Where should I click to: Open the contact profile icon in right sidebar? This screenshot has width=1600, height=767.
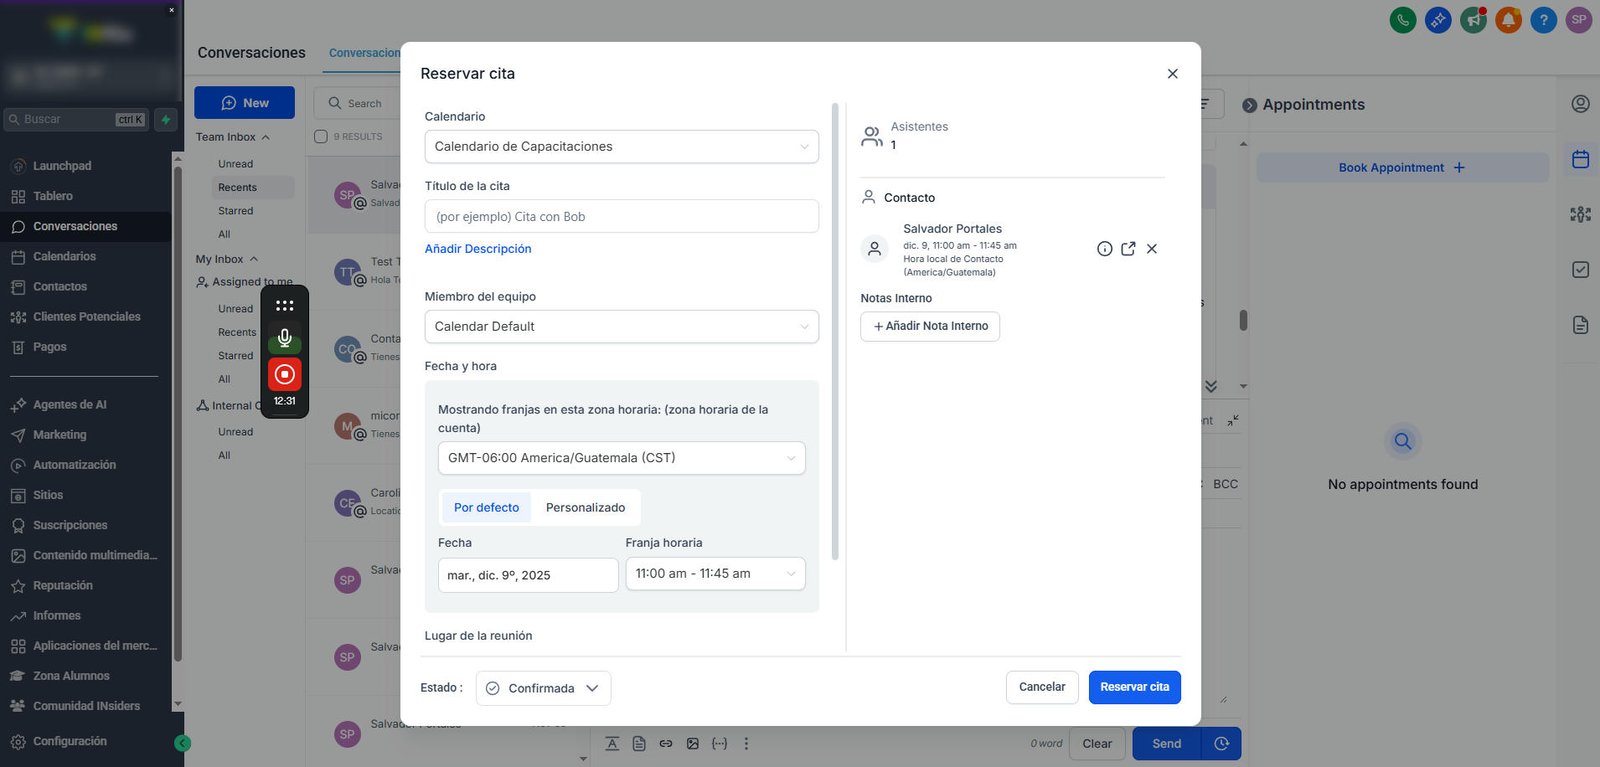click(1581, 104)
